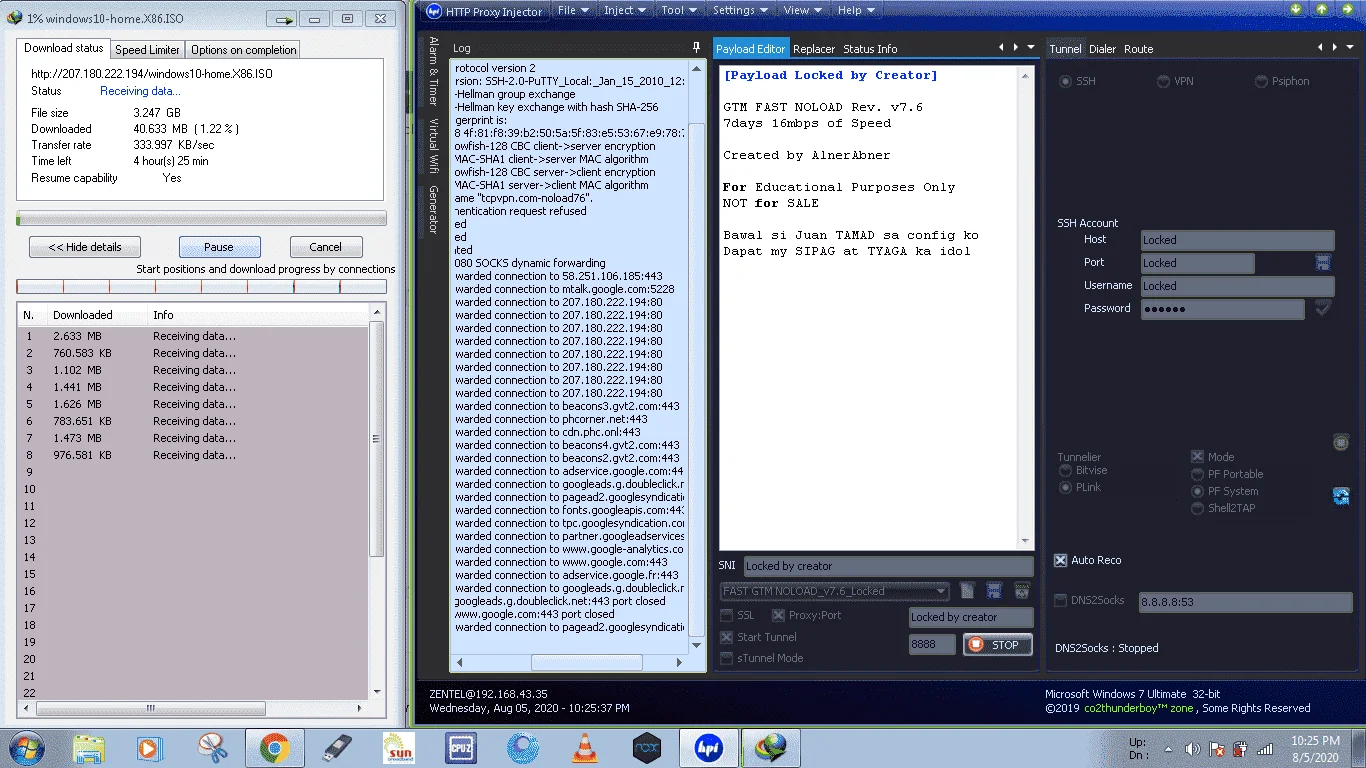The image size is (1366, 768).
Task: Click the save config floppy icon beside config dropdown
Action: [994, 591]
